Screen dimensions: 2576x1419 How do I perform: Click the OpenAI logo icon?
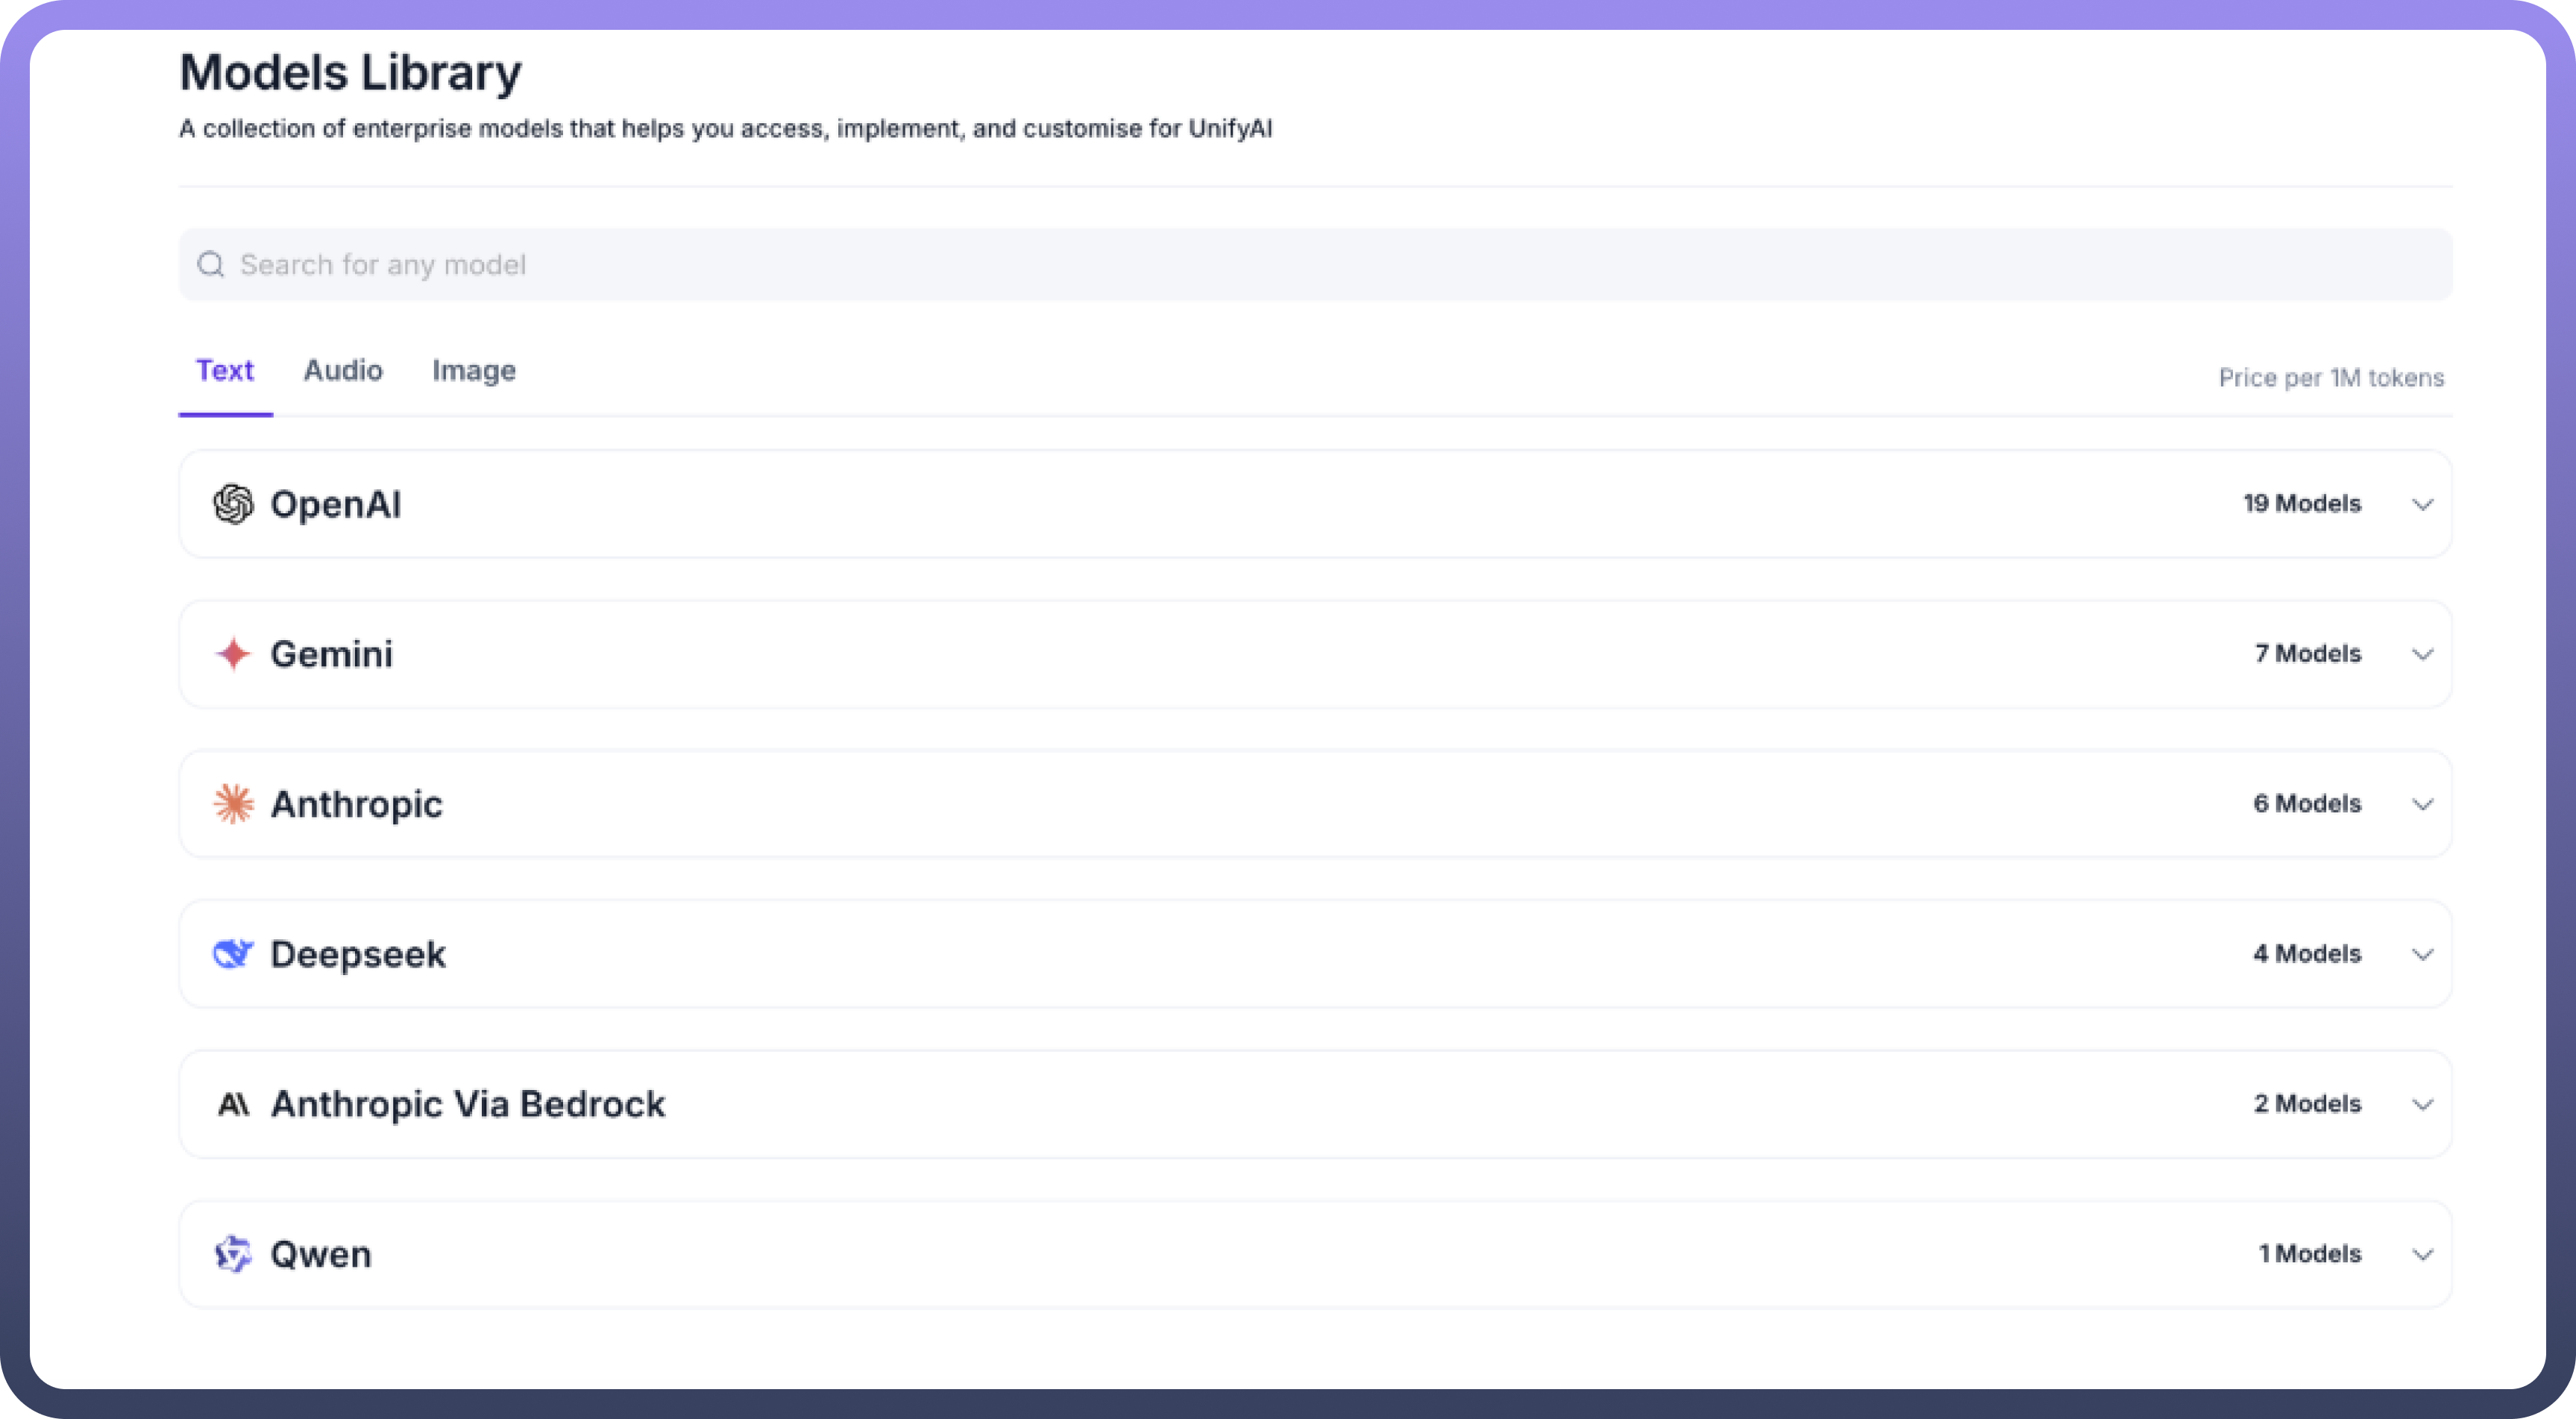pyautogui.click(x=233, y=504)
